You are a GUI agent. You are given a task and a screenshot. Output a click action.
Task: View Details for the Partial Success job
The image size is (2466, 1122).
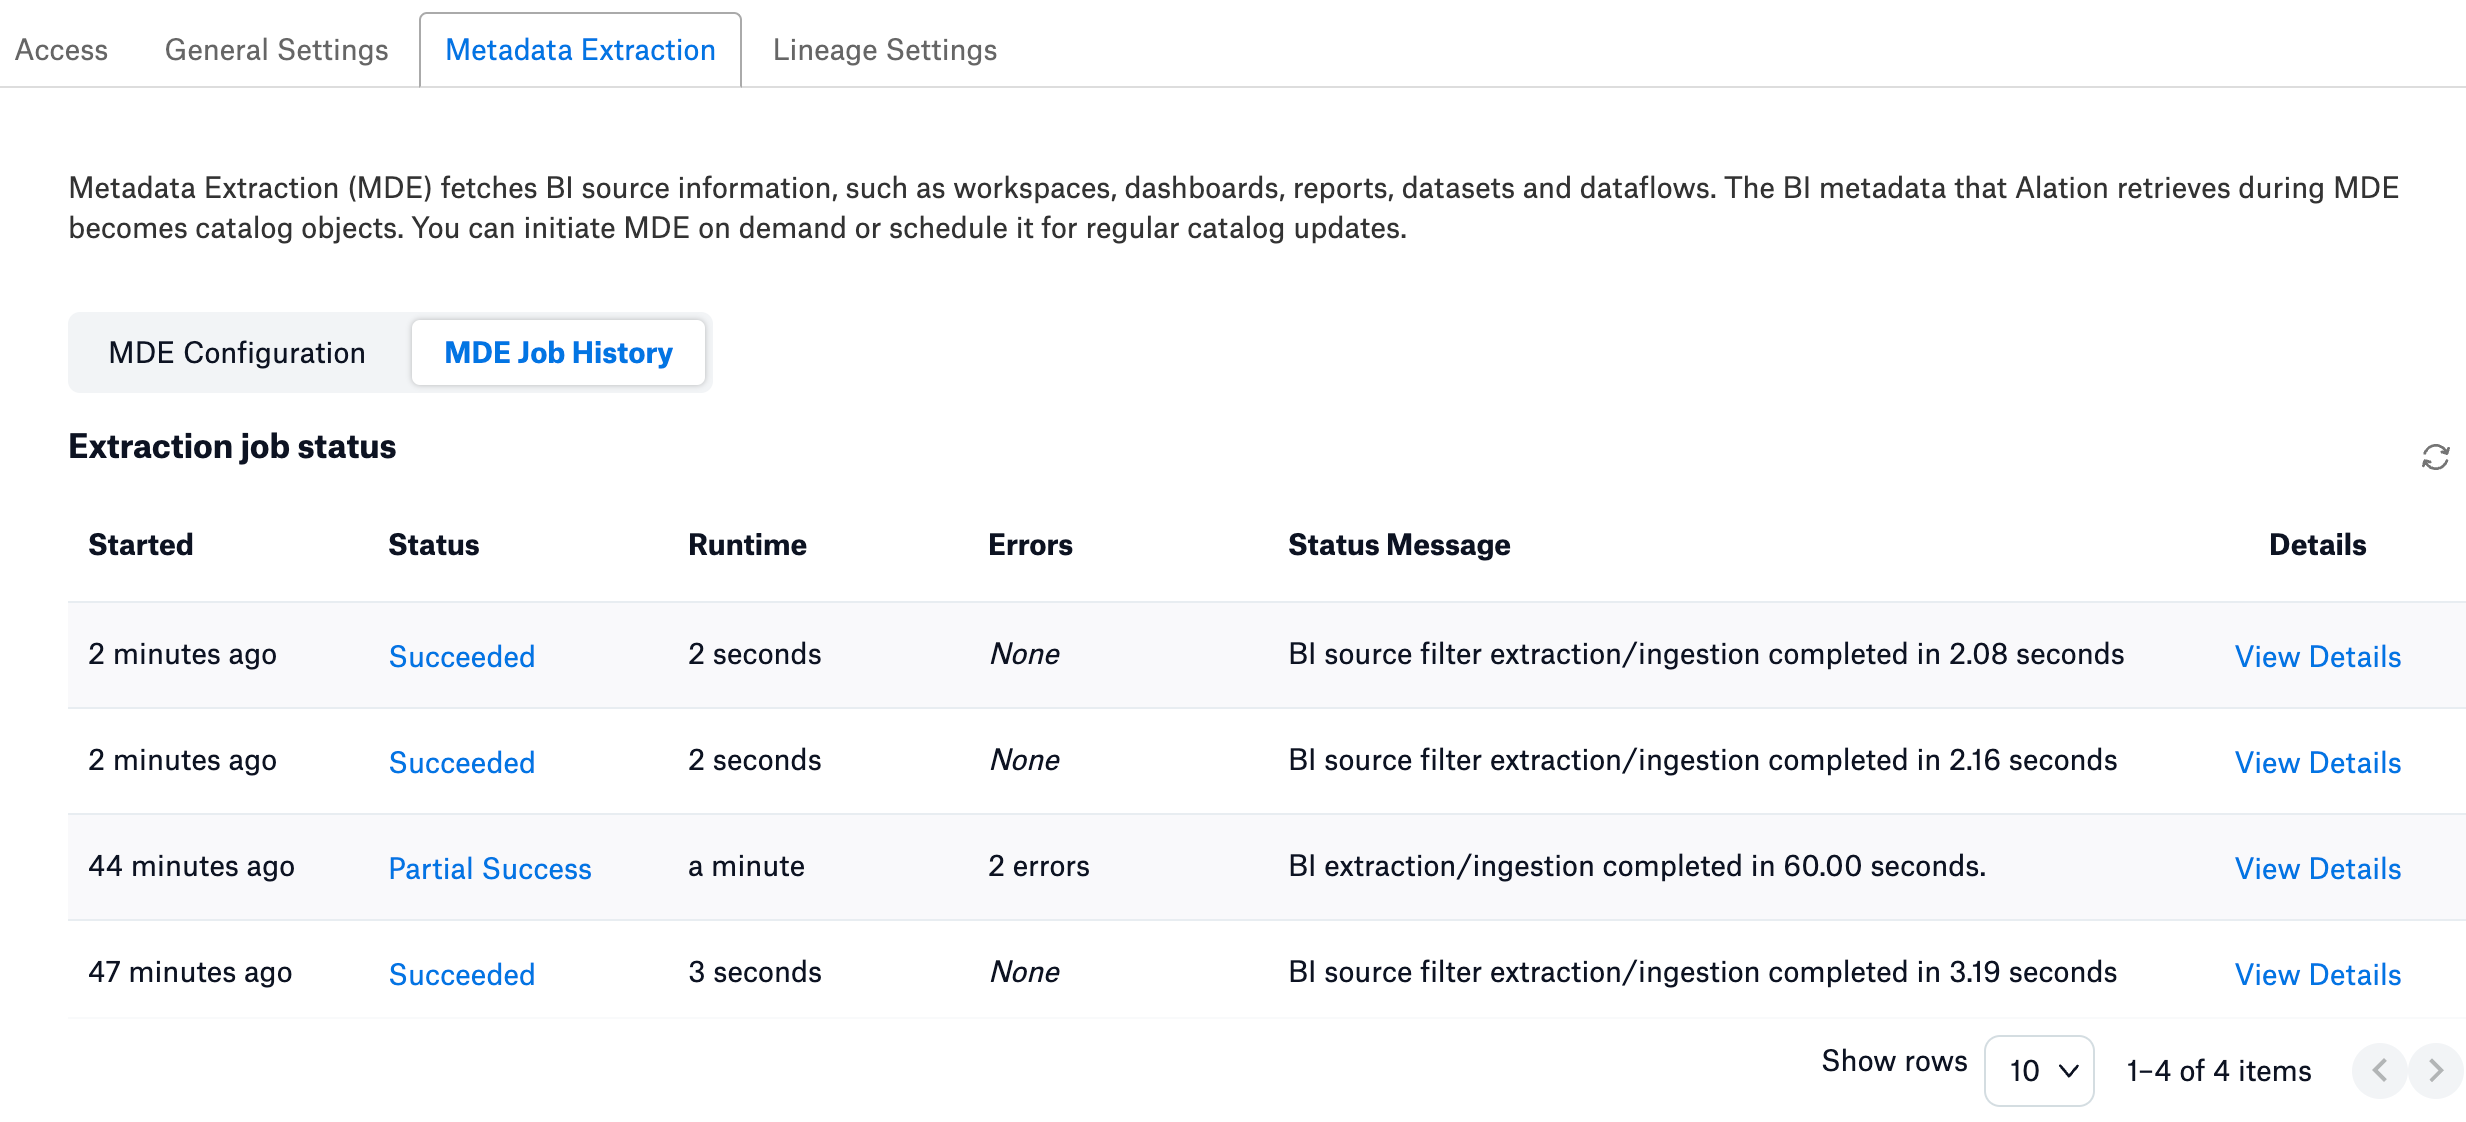(x=2318, y=869)
